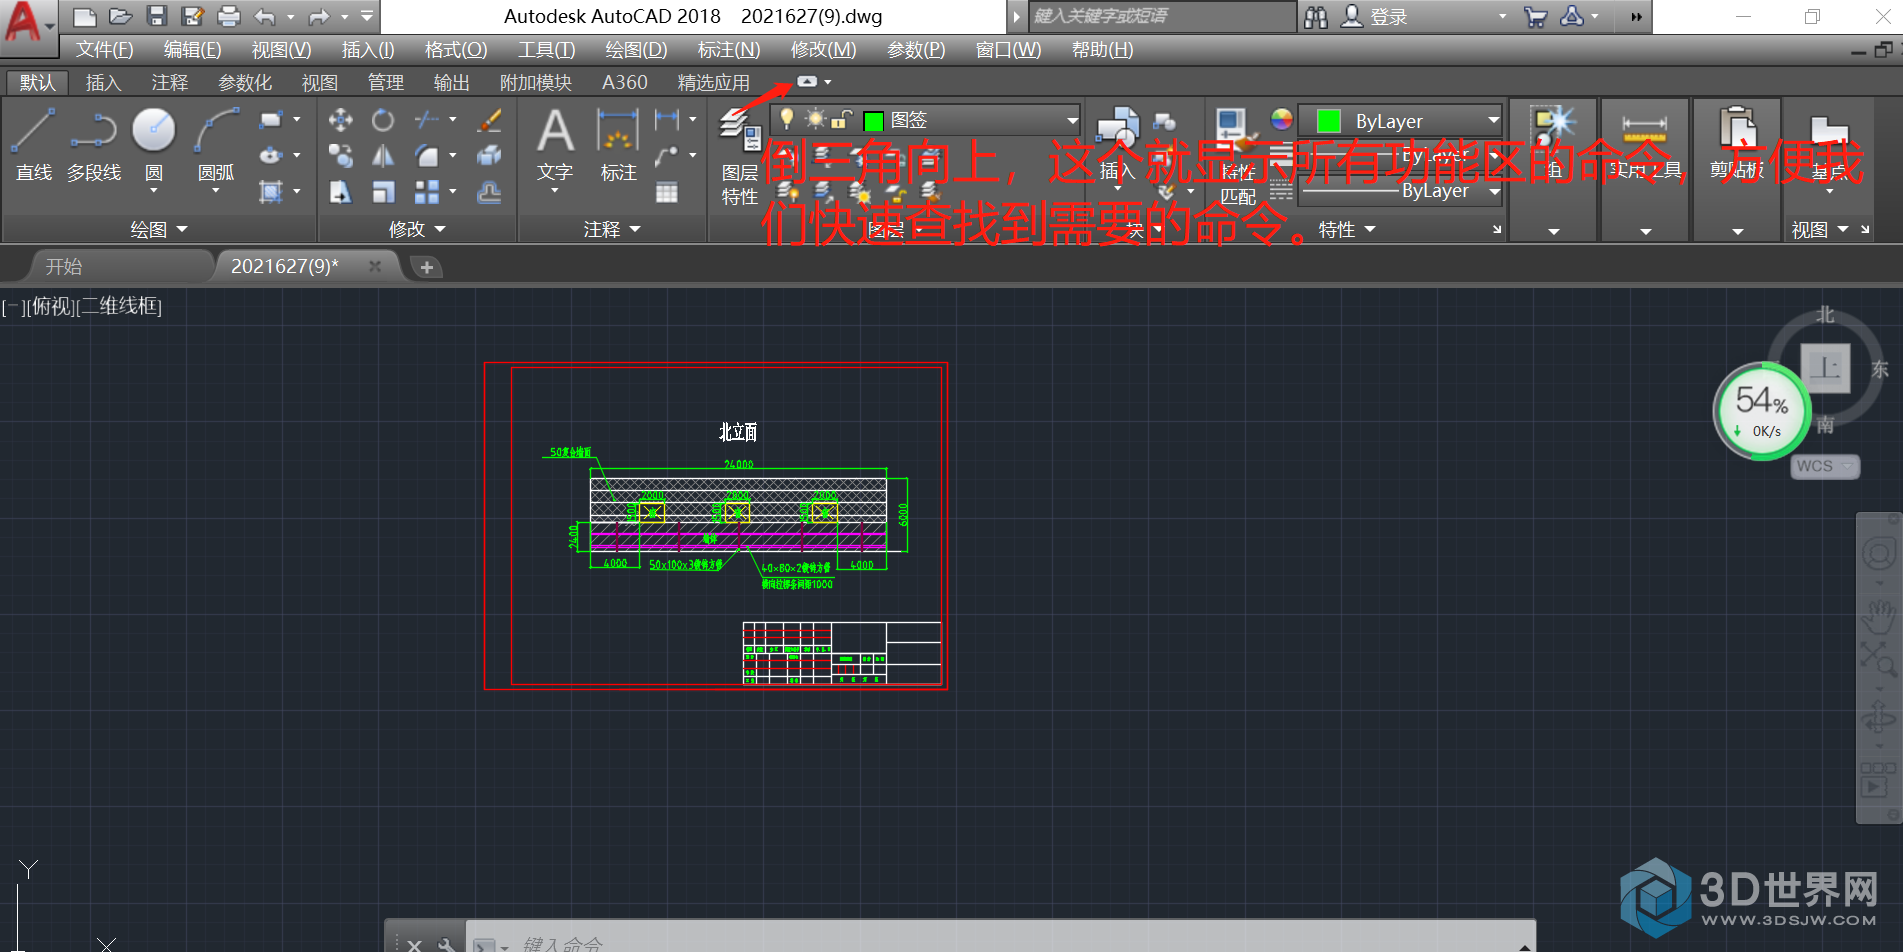Click the green ByLayer color swatch
The width and height of the screenshot is (1903, 952).
coord(1328,121)
